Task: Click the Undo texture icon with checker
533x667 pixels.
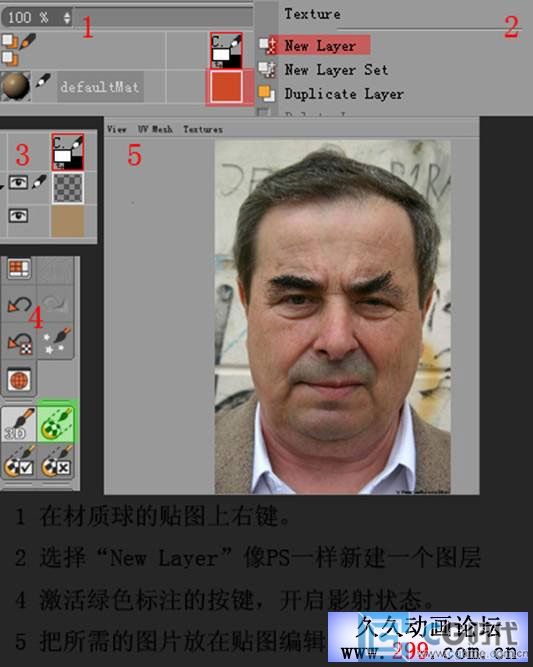Action: 20,343
